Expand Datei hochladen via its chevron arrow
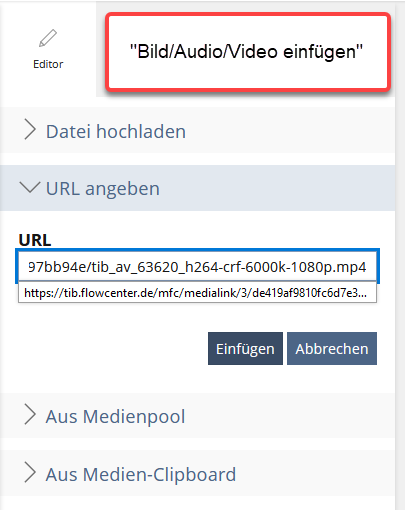This screenshot has width=405, height=510. tap(30, 130)
